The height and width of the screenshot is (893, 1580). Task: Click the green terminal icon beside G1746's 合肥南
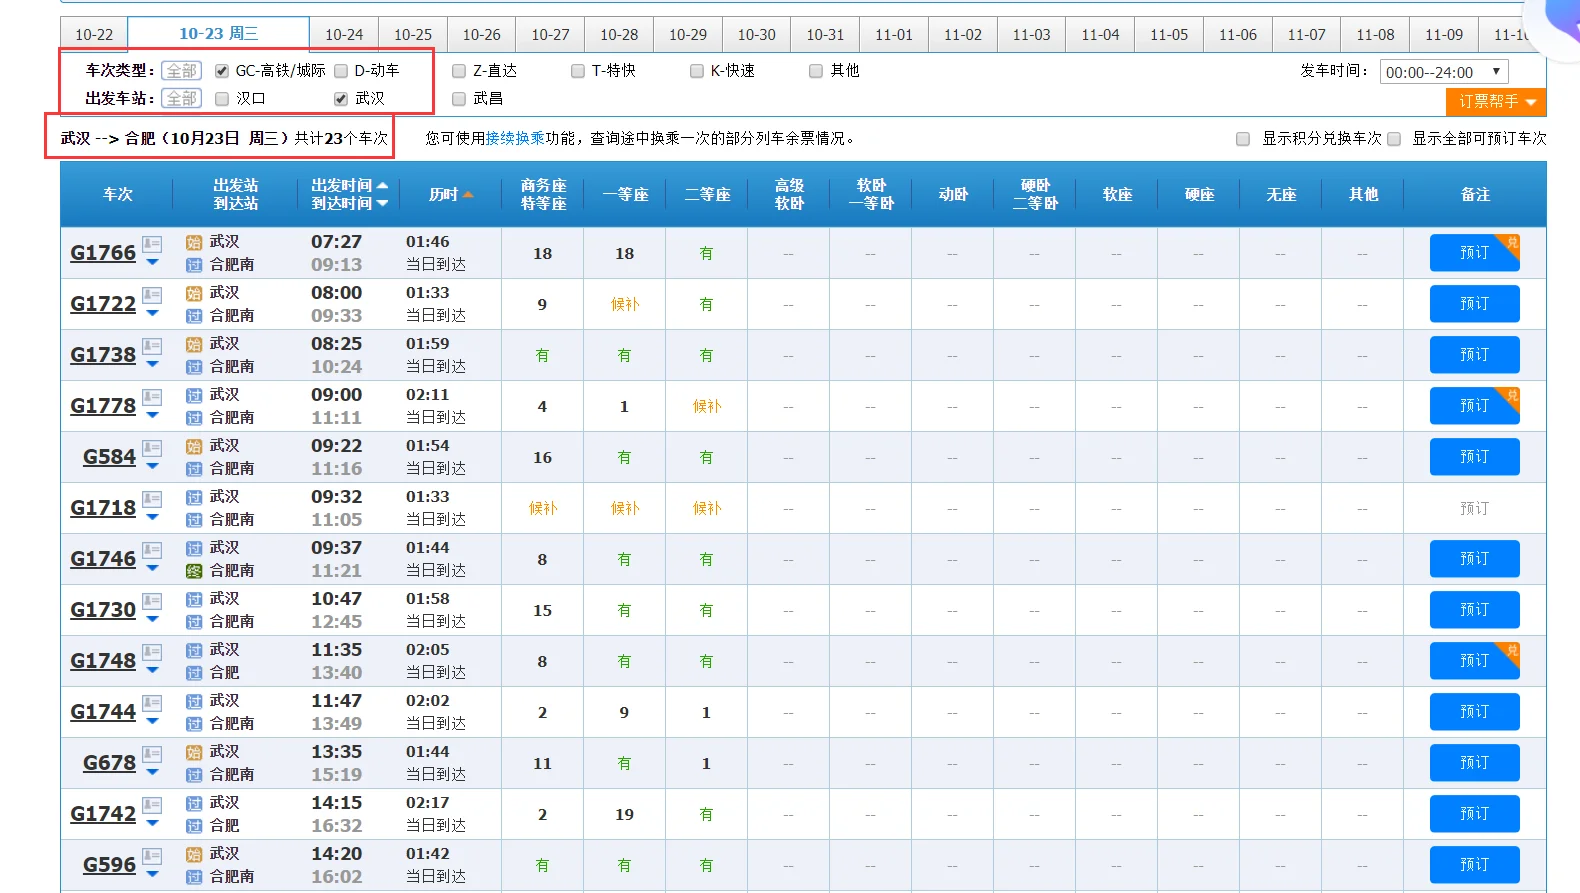pos(194,571)
